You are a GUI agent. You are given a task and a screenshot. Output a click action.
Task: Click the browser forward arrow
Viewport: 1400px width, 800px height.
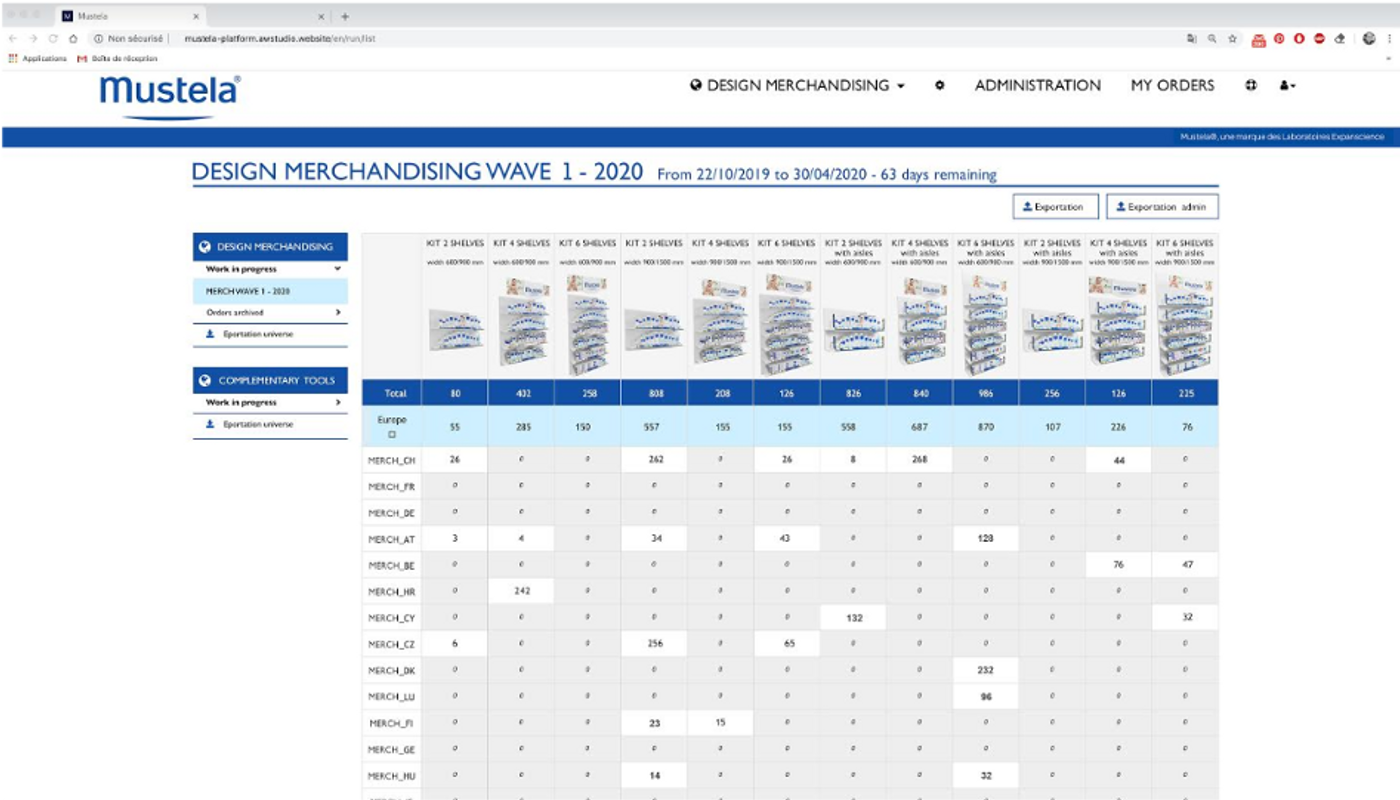(33, 38)
